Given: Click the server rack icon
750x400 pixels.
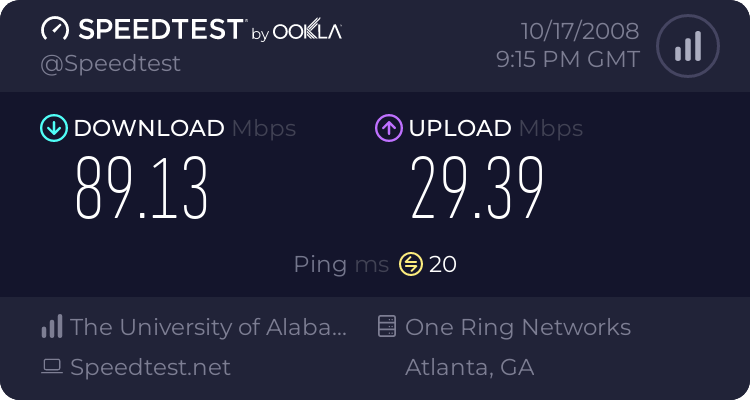Looking at the screenshot, I should (387, 327).
